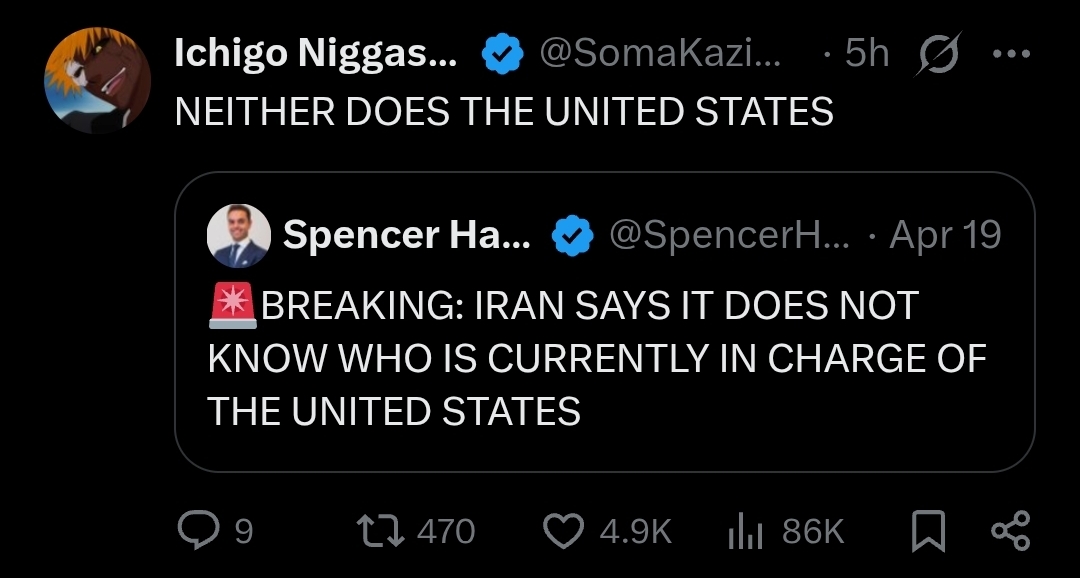Click the author's blue verified badge
The height and width of the screenshot is (578, 1080).
504,54
